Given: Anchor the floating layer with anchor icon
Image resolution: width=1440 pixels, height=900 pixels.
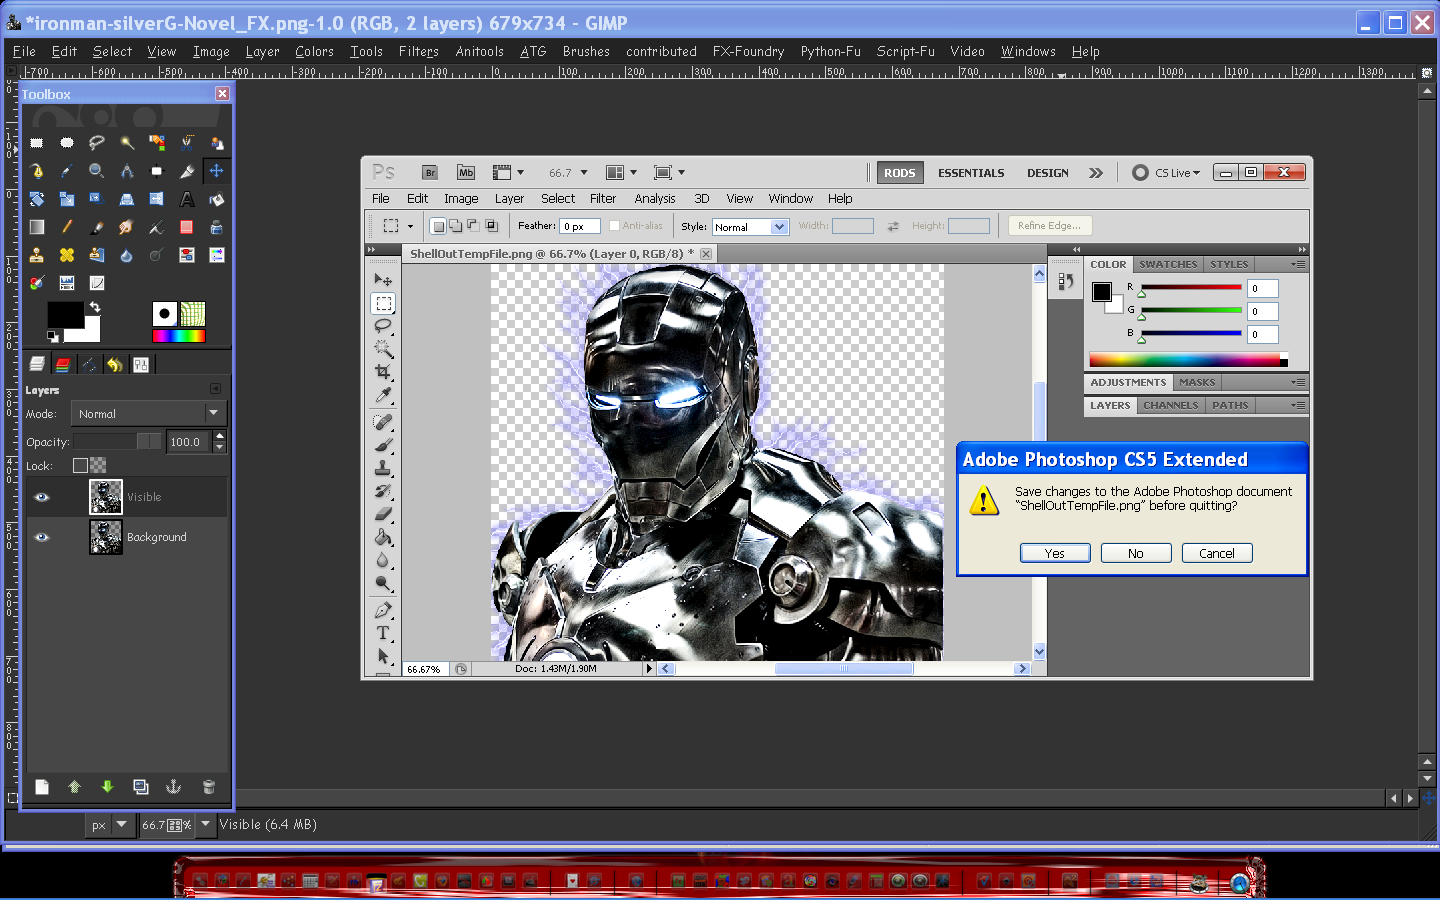Looking at the screenshot, I should (x=173, y=787).
